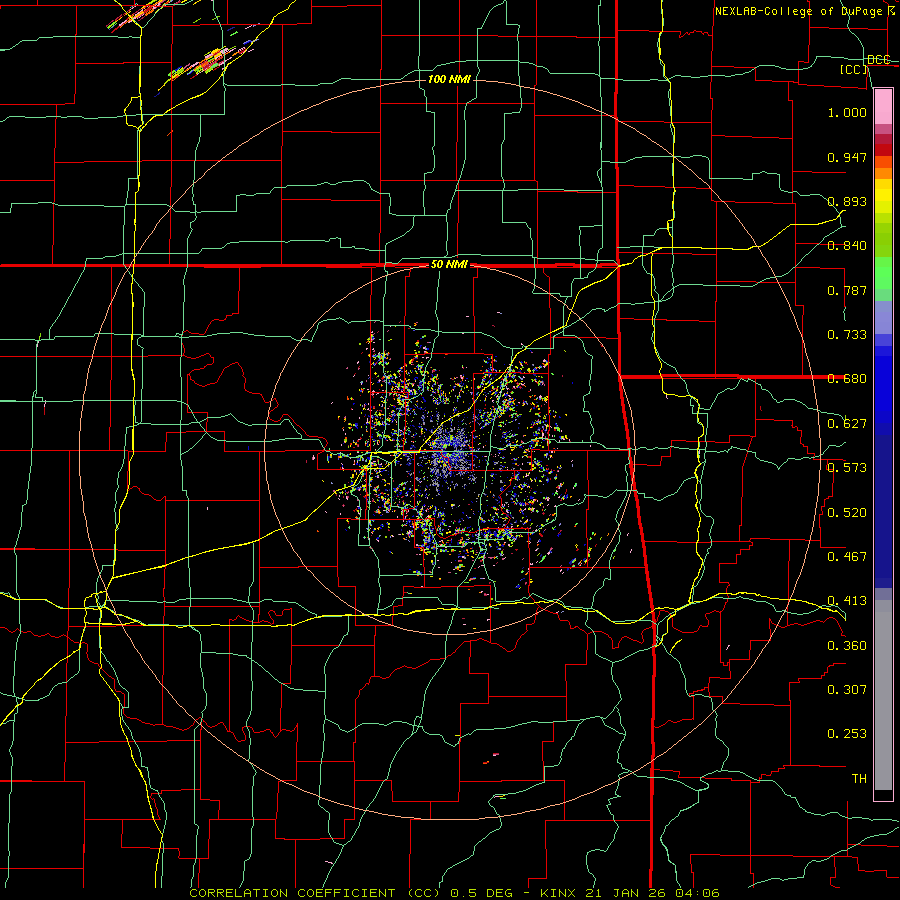This screenshot has width=900, height=900.
Task: Select the DCC product label above legend
Action: 878,59
